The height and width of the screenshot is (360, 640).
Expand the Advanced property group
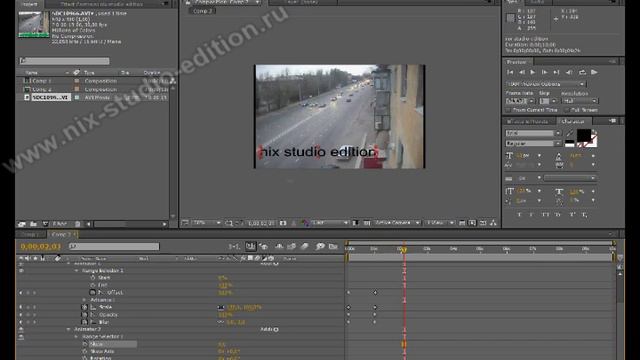84,300
